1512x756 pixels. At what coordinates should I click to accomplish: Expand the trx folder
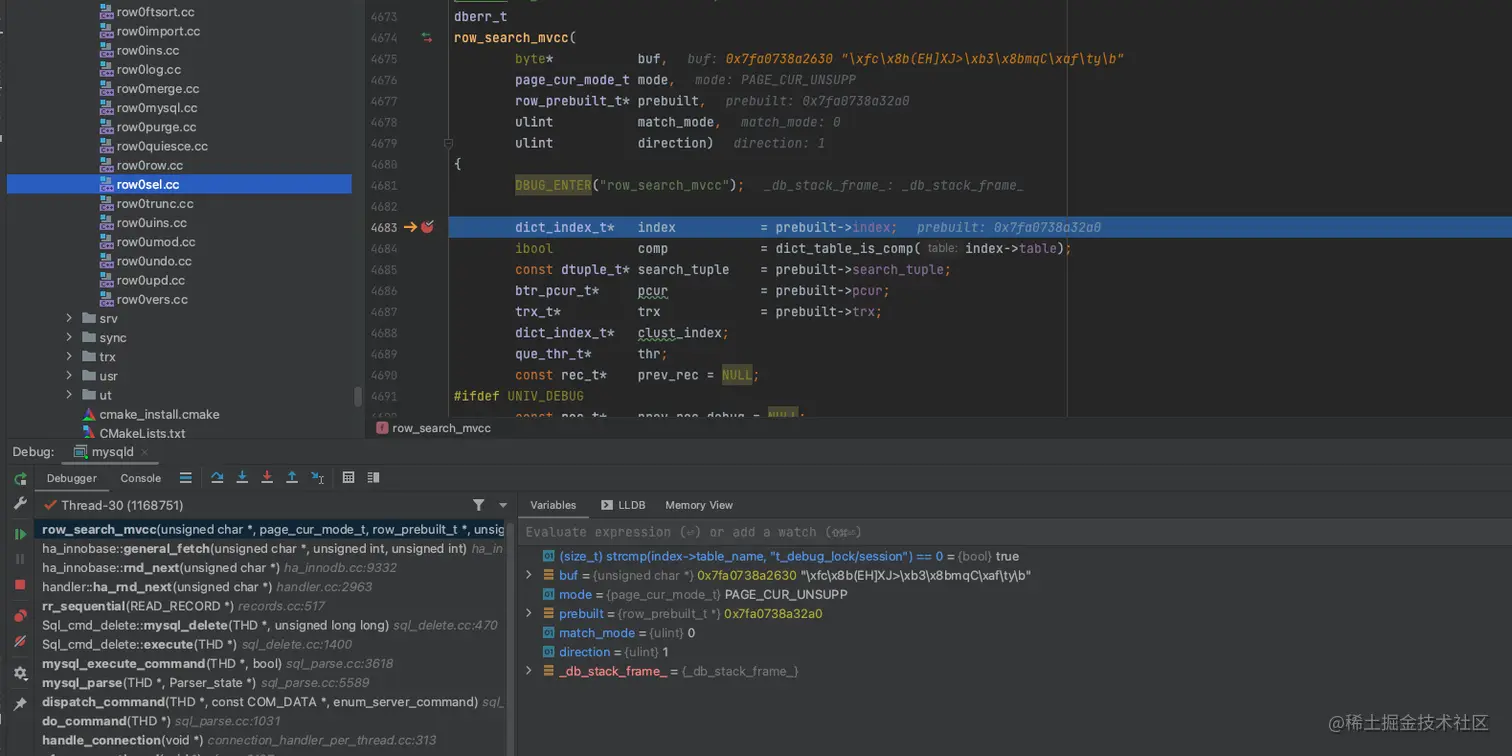click(69, 356)
